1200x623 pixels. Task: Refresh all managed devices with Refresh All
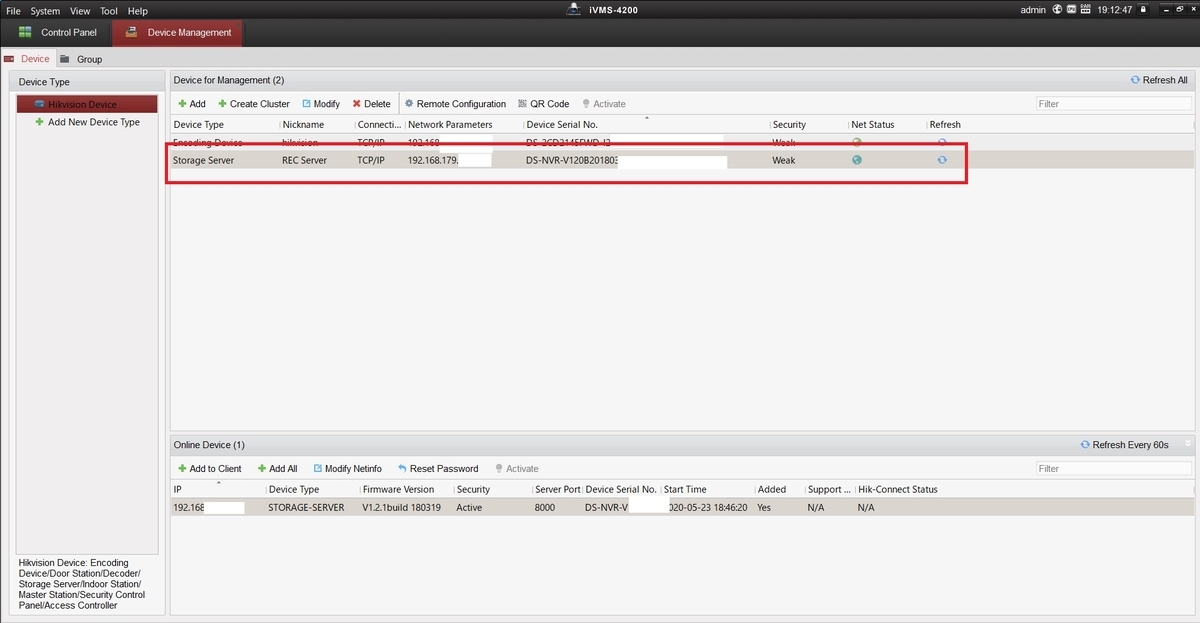point(1159,80)
